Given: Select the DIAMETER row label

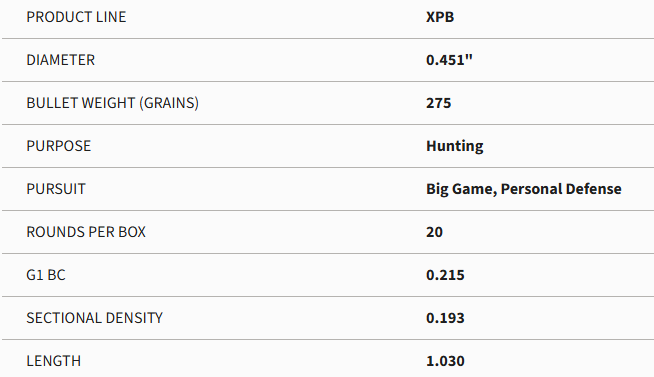Looking at the screenshot, I should tap(60, 60).
